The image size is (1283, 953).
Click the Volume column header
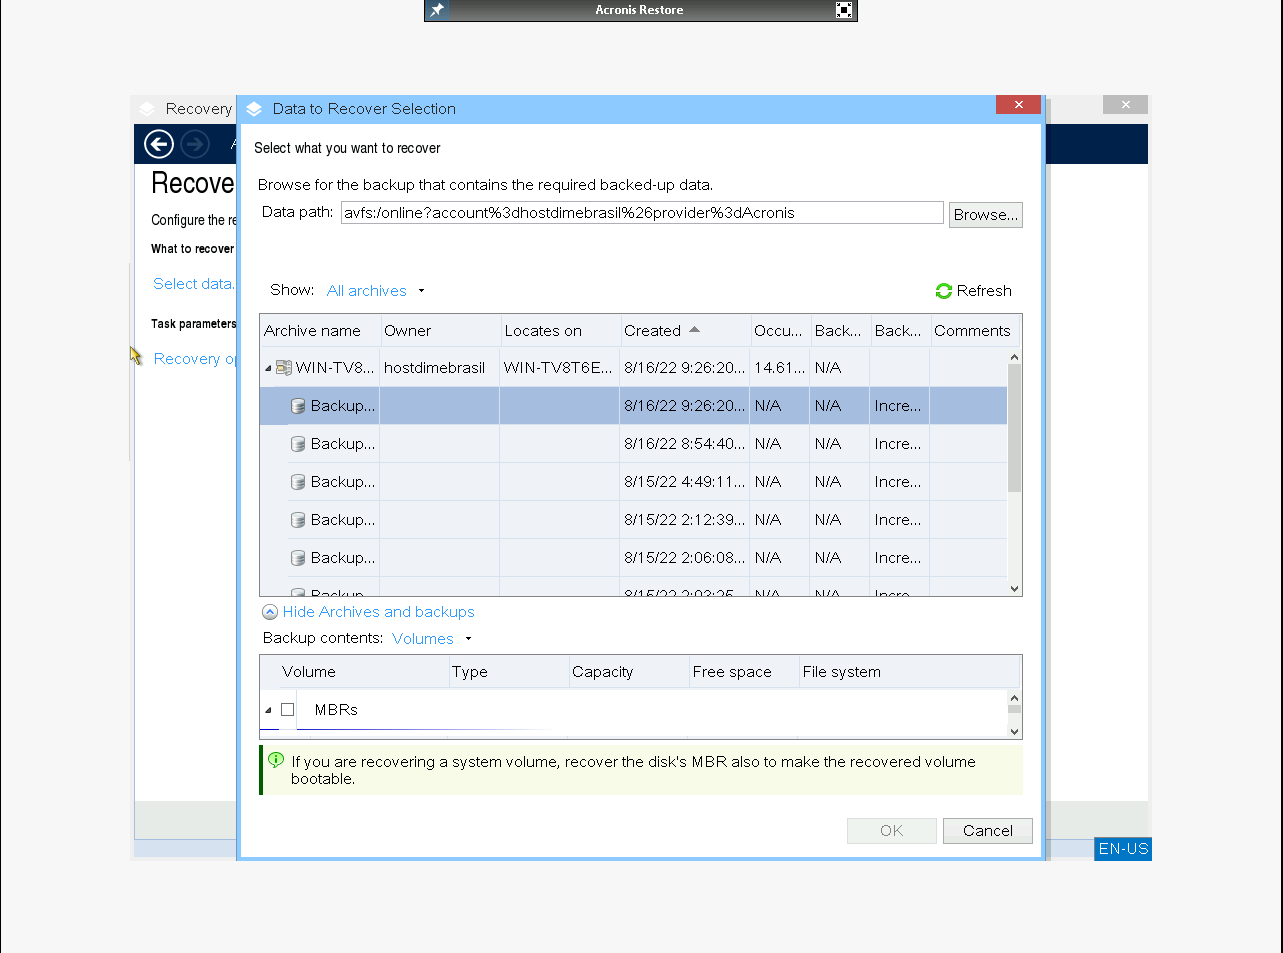pyautogui.click(x=354, y=672)
